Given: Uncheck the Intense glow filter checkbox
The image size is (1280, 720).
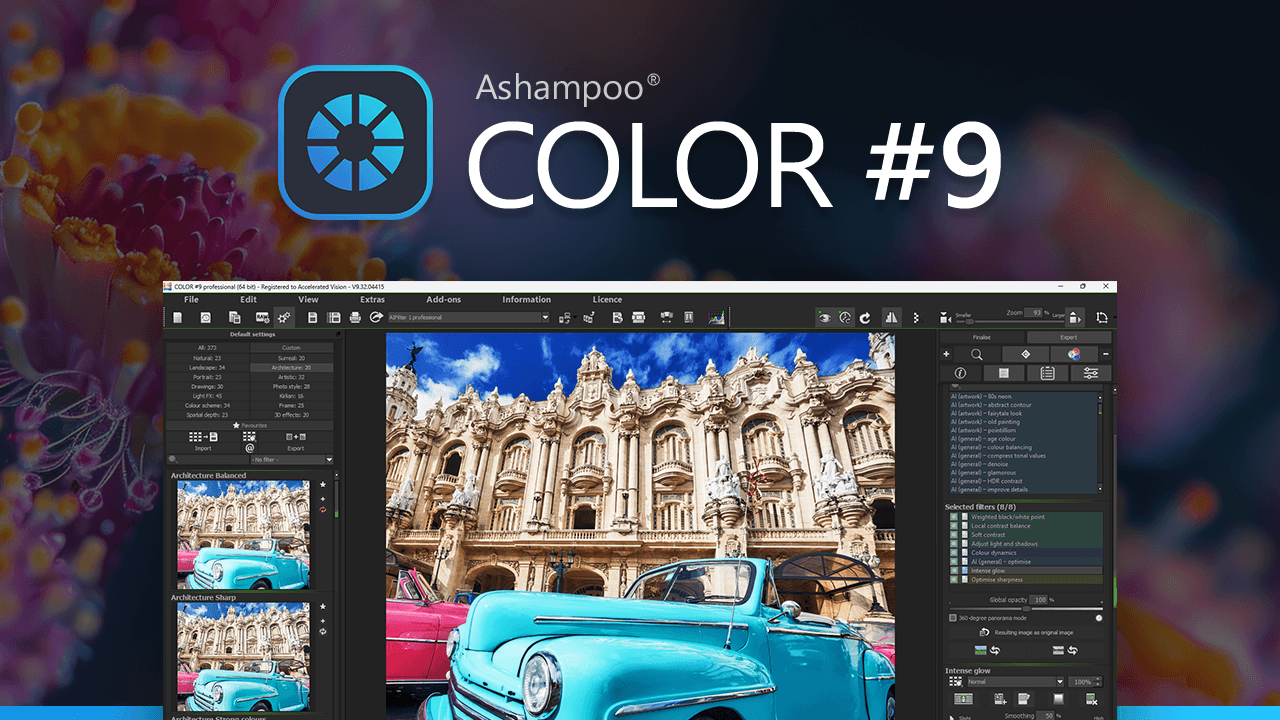Looking at the screenshot, I should click(954, 571).
